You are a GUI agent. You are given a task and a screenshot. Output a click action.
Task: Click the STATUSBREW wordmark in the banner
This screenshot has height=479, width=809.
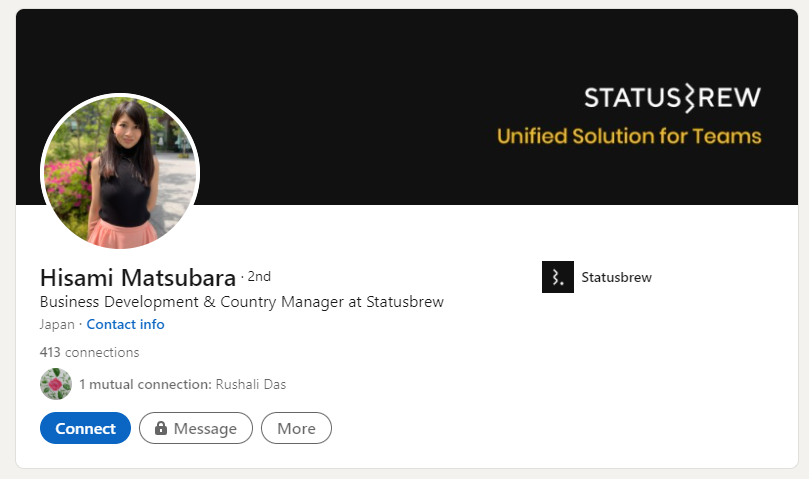point(672,98)
